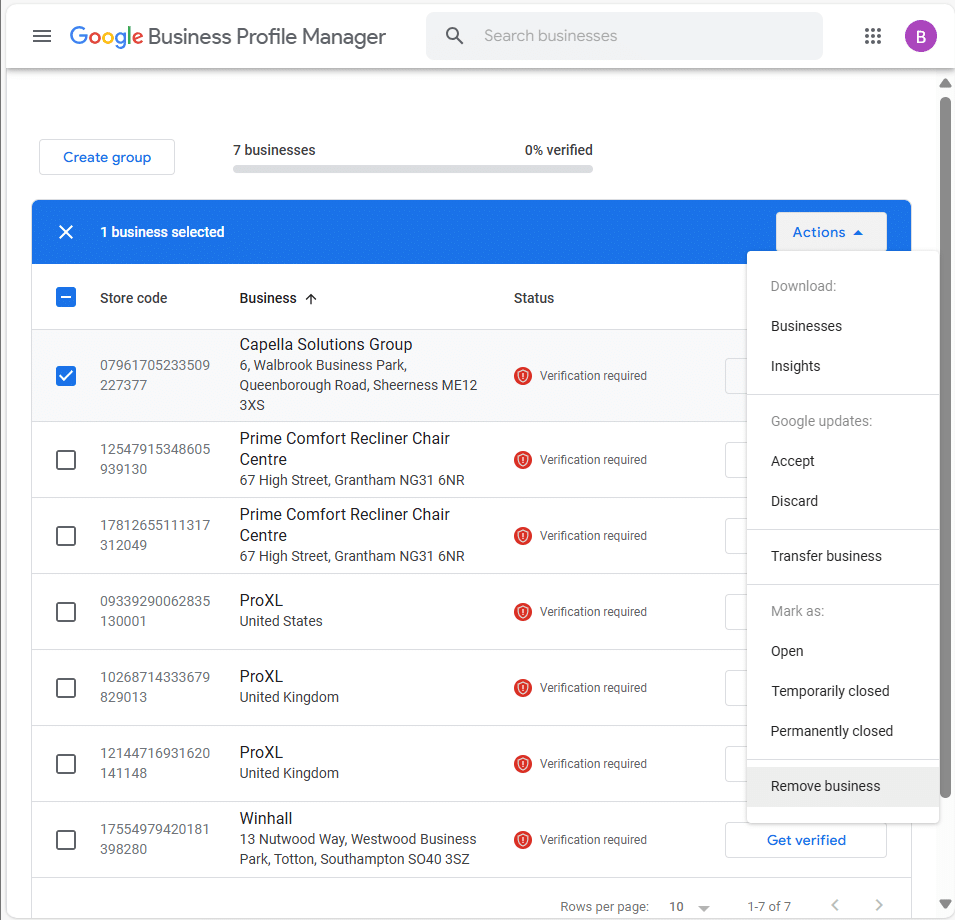Collapse the Actions dropdown

point(830,232)
